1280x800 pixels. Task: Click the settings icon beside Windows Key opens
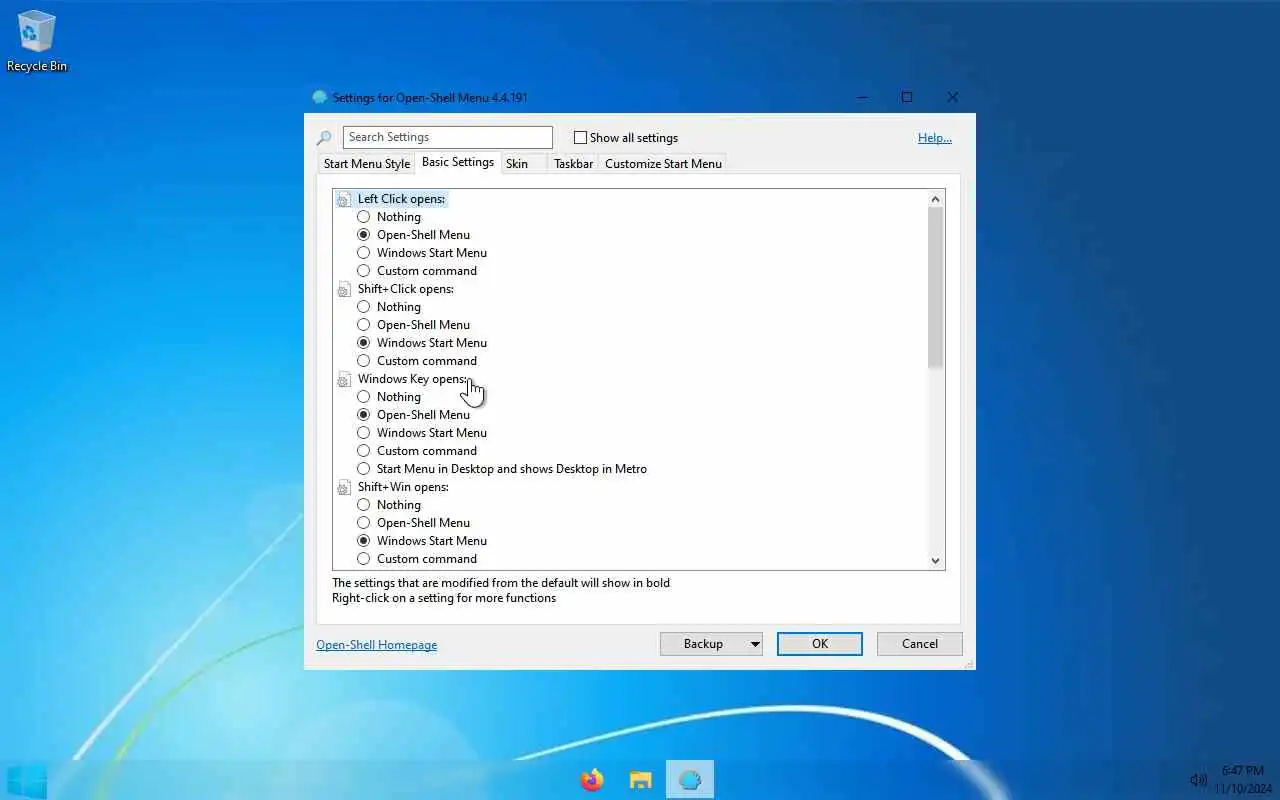tap(344, 379)
